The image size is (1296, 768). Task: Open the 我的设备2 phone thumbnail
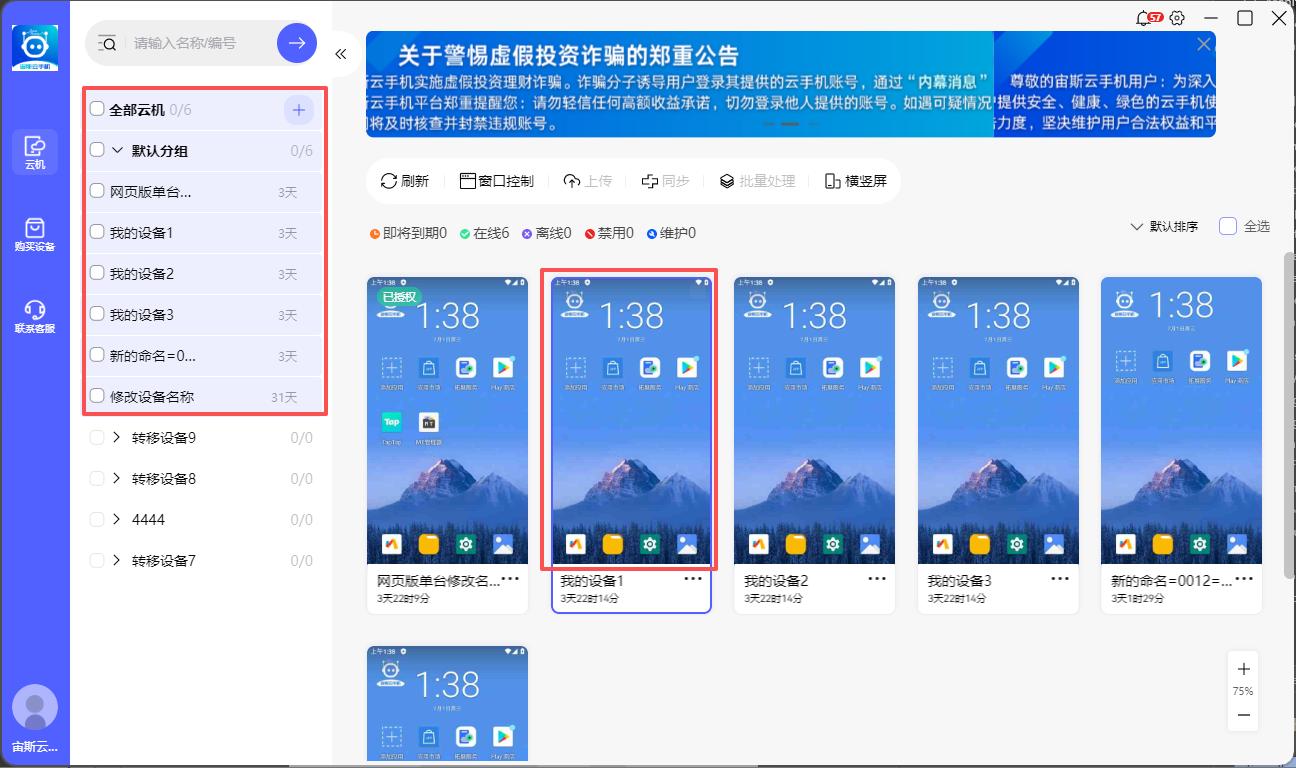(814, 420)
